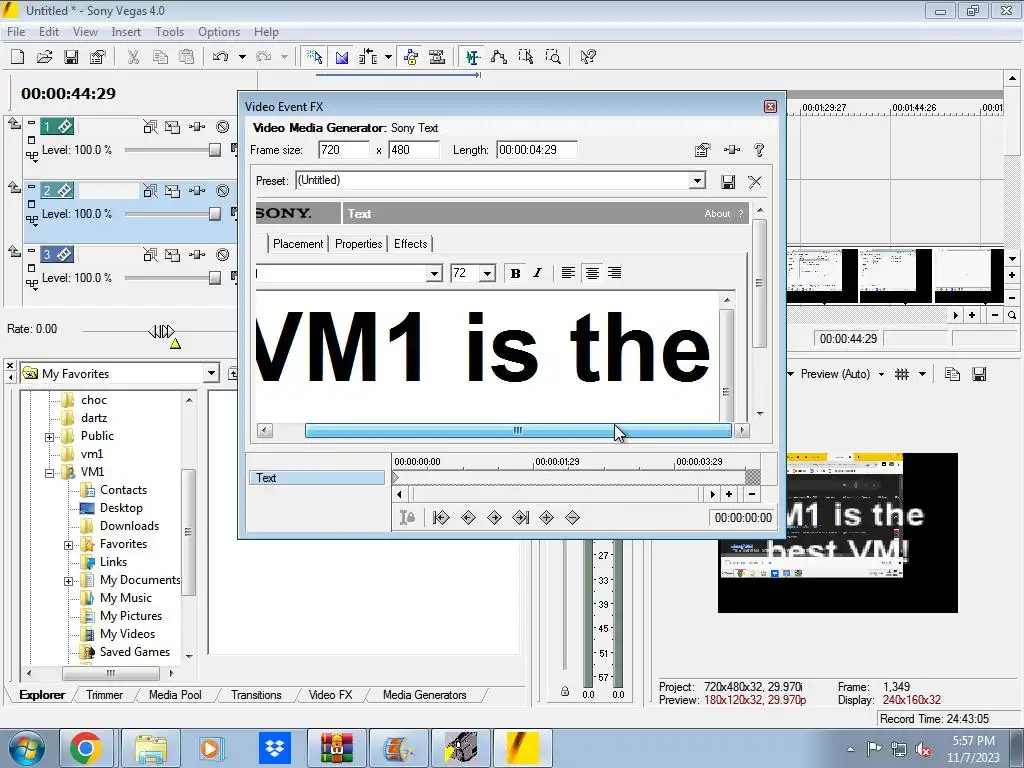Viewport: 1024px width, 768px height.
Task: Click the track 3 level slider handle
Action: pos(215,278)
